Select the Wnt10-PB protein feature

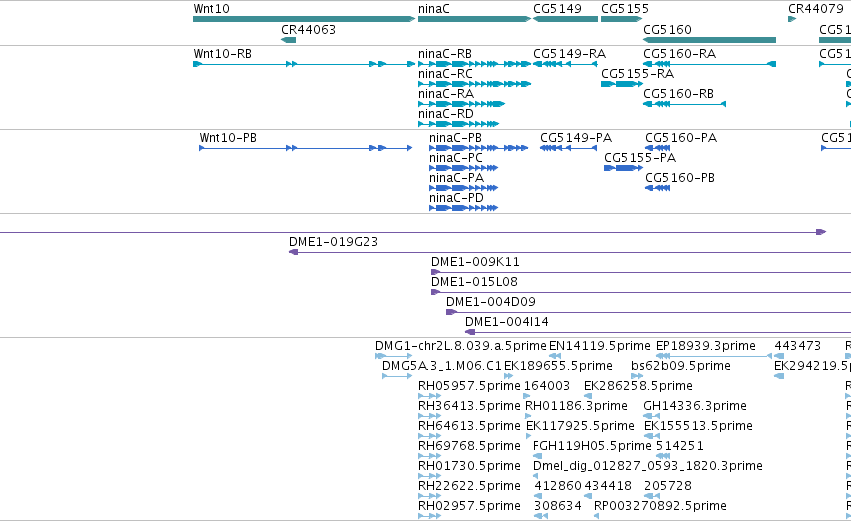pos(306,148)
